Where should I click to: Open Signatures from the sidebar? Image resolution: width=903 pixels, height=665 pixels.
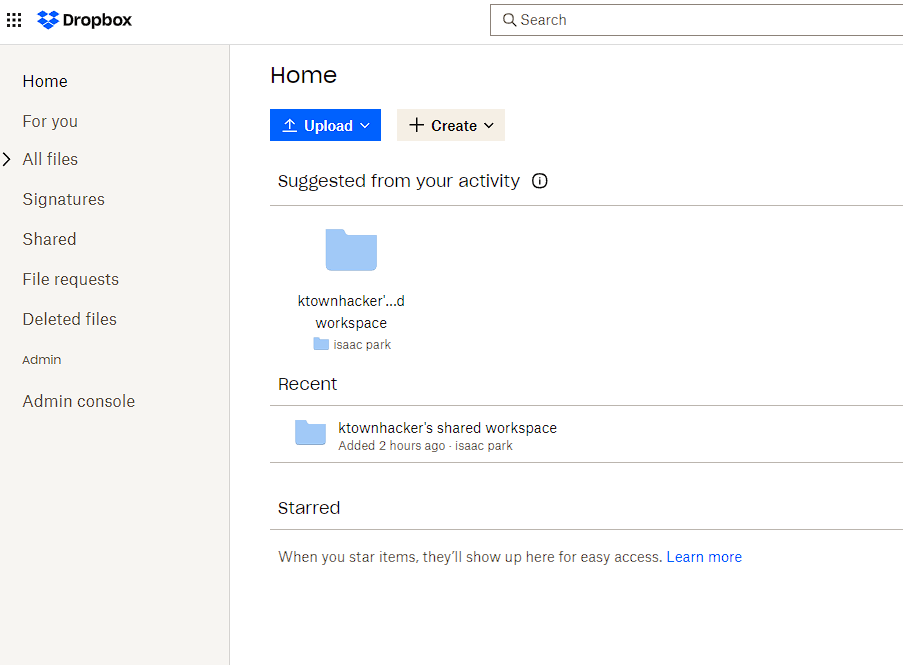coord(63,199)
